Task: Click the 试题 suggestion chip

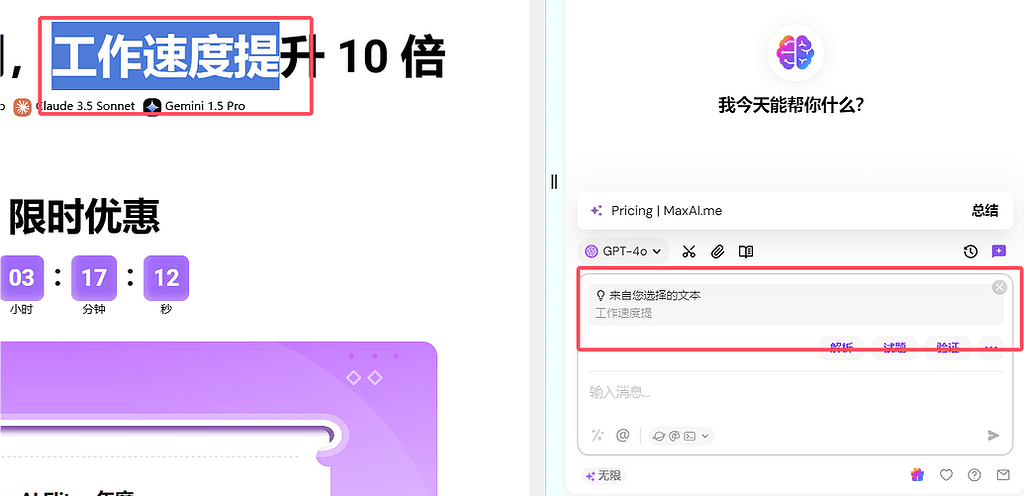Action: (x=895, y=347)
